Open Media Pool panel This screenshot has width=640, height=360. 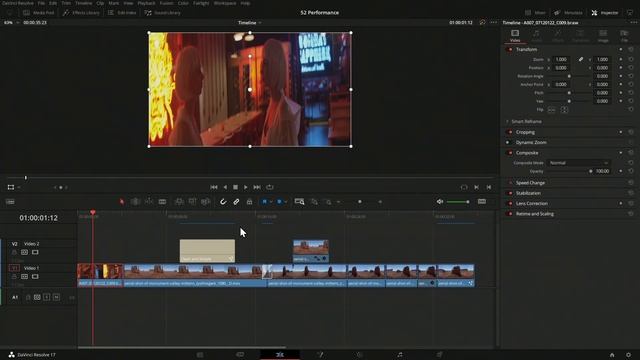point(38,13)
